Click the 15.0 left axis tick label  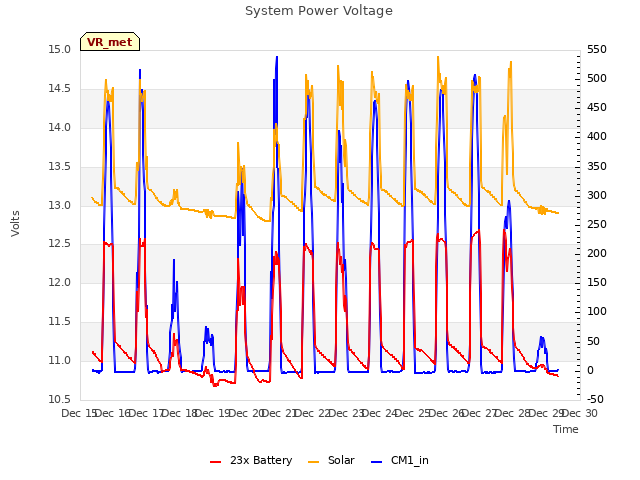click(x=60, y=50)
